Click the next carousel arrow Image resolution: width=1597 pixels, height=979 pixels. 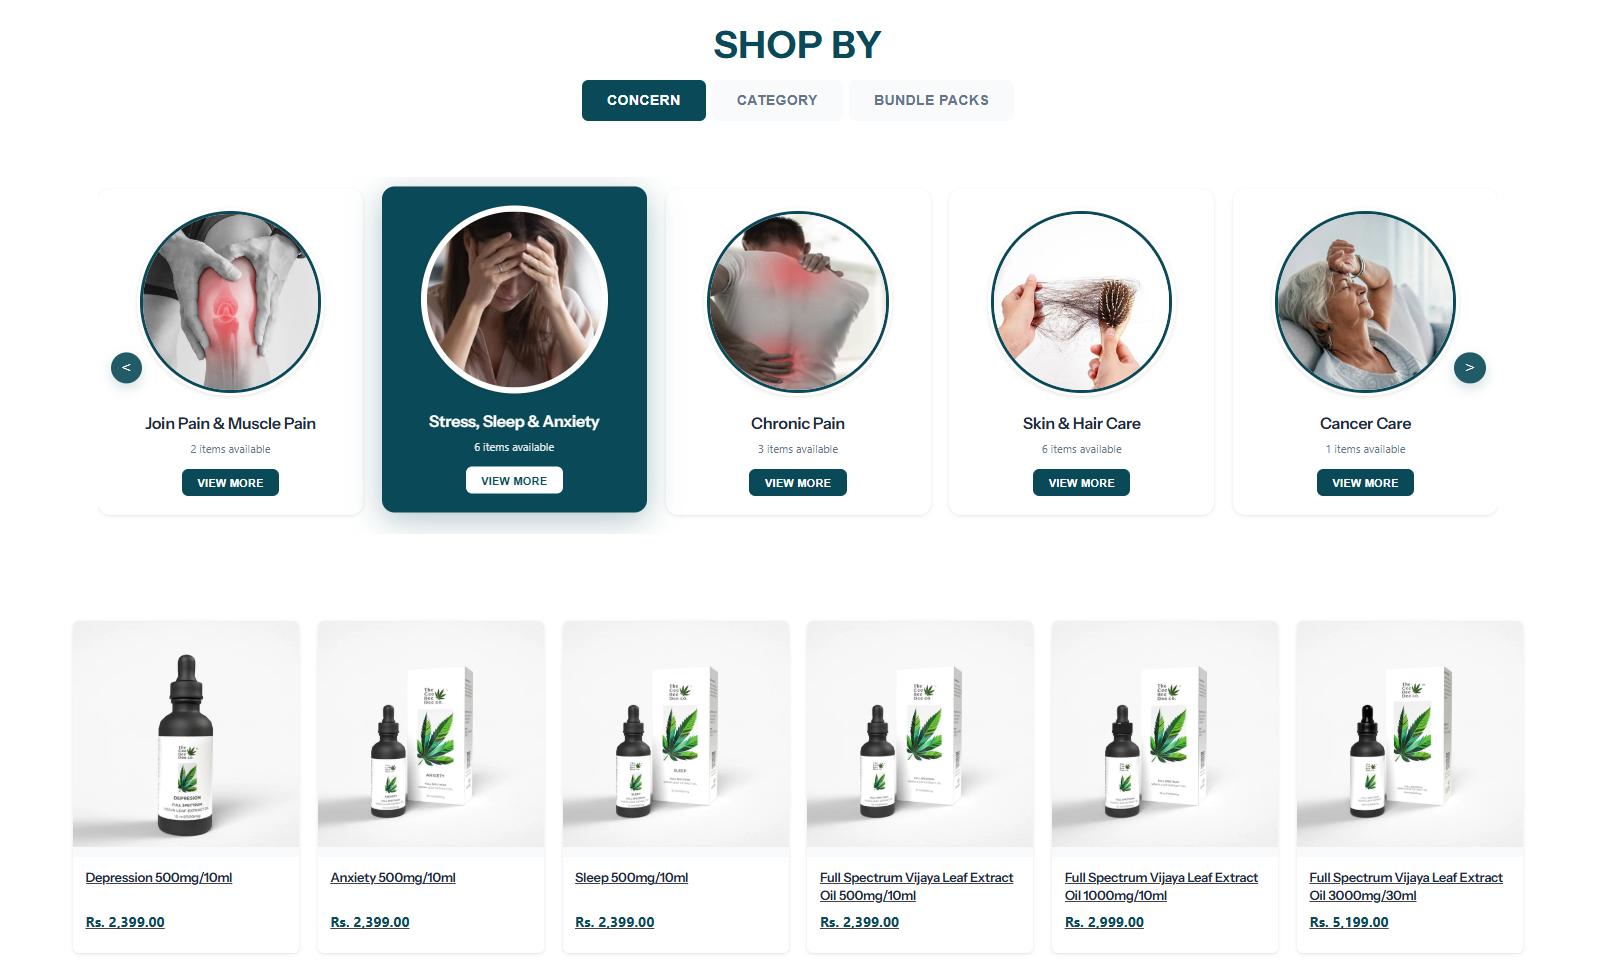(1469, 368)
